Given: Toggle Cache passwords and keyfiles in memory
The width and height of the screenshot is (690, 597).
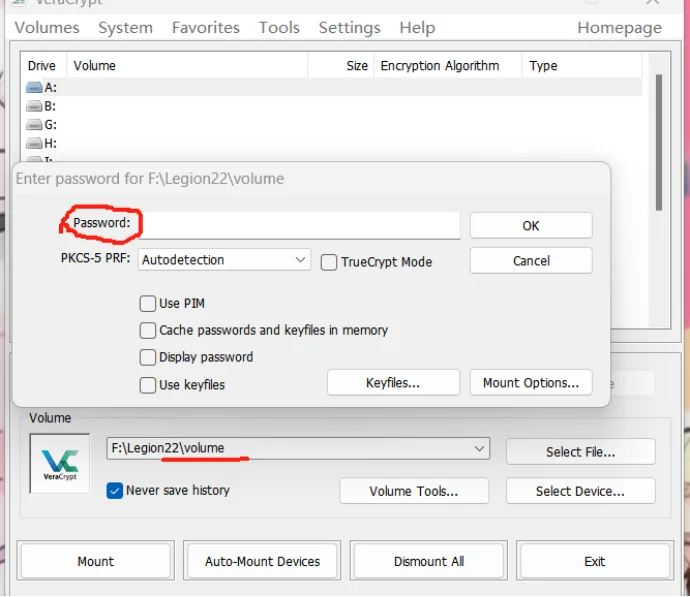Looking at the screenshot, I should (148, 330).
